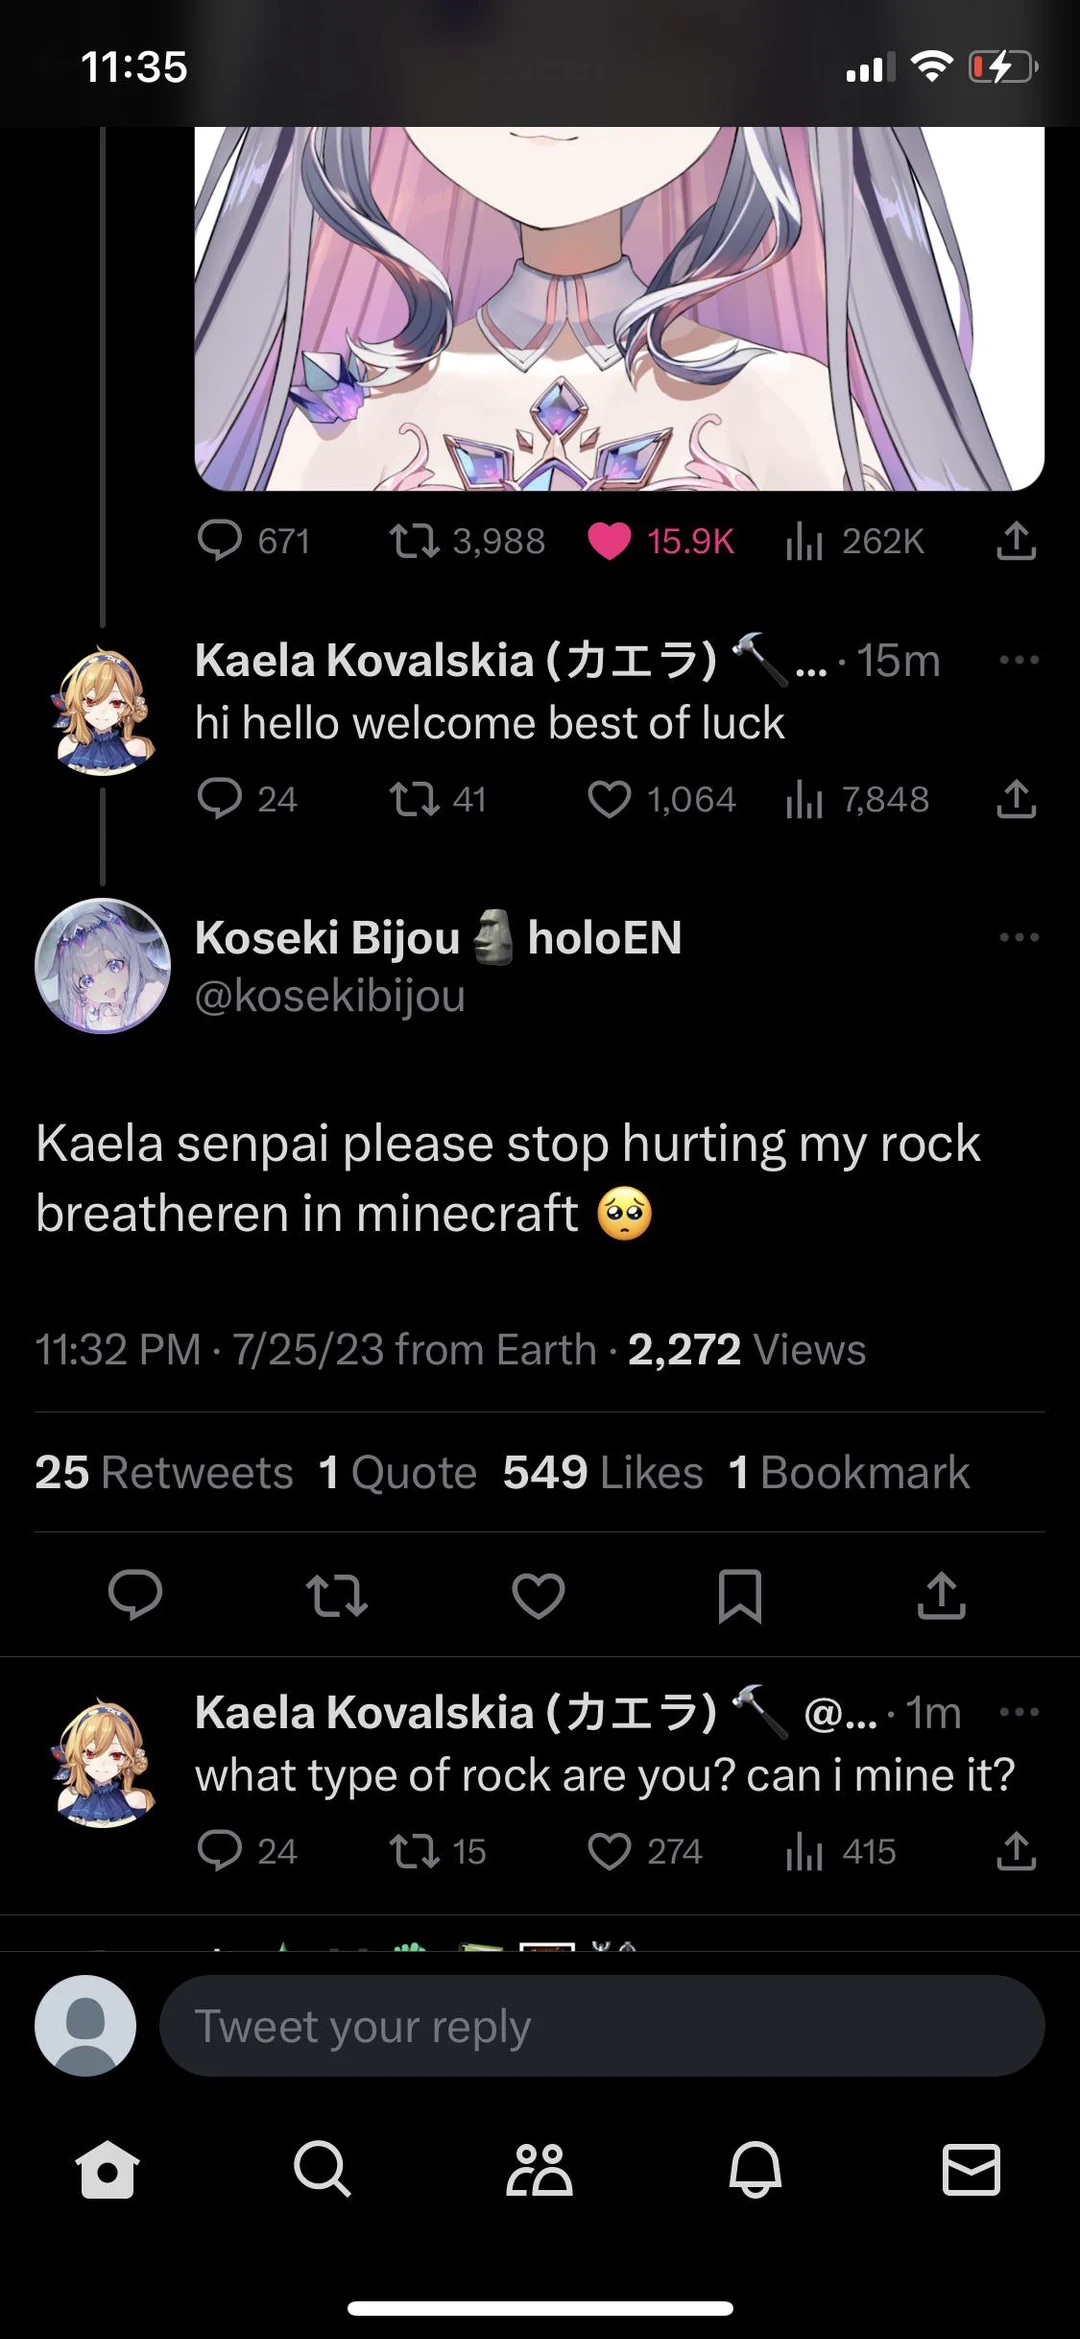Like Koseki Bijou's rock tweet
1080x2339 pixels.
pos(538,1597)
